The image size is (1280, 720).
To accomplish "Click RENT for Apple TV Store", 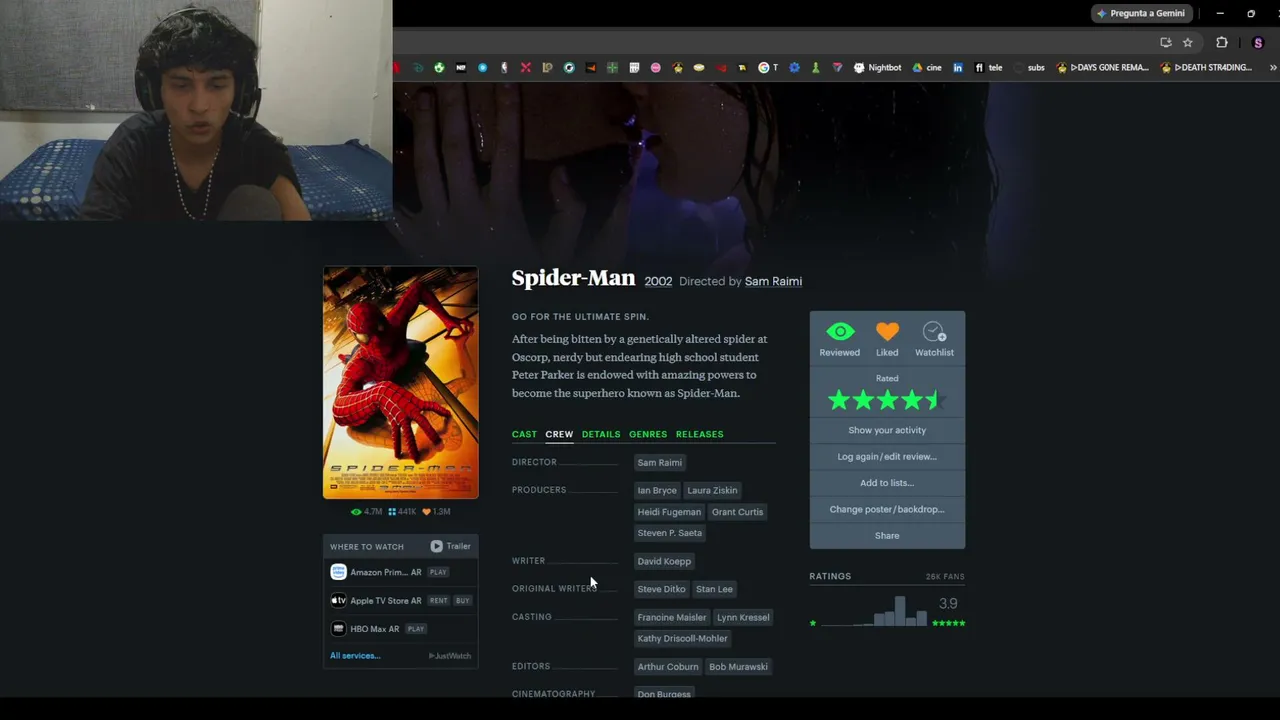I will point(438,600).
